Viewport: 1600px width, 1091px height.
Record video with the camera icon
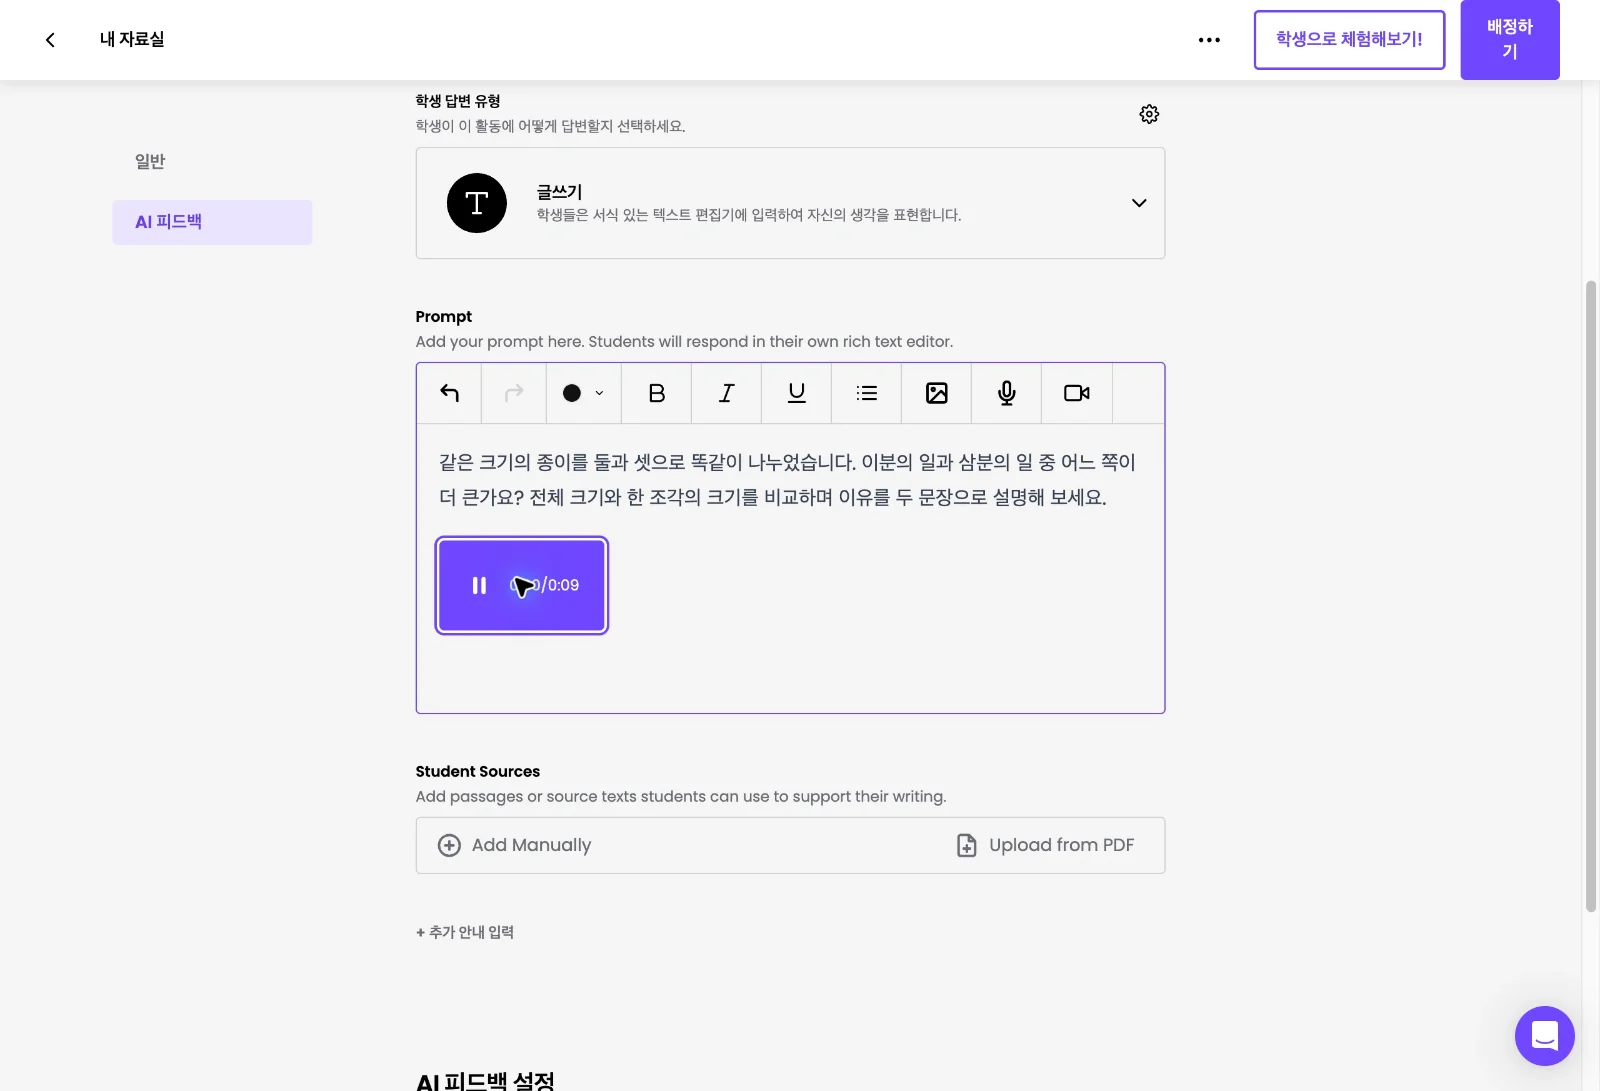tap(1077, 393)
